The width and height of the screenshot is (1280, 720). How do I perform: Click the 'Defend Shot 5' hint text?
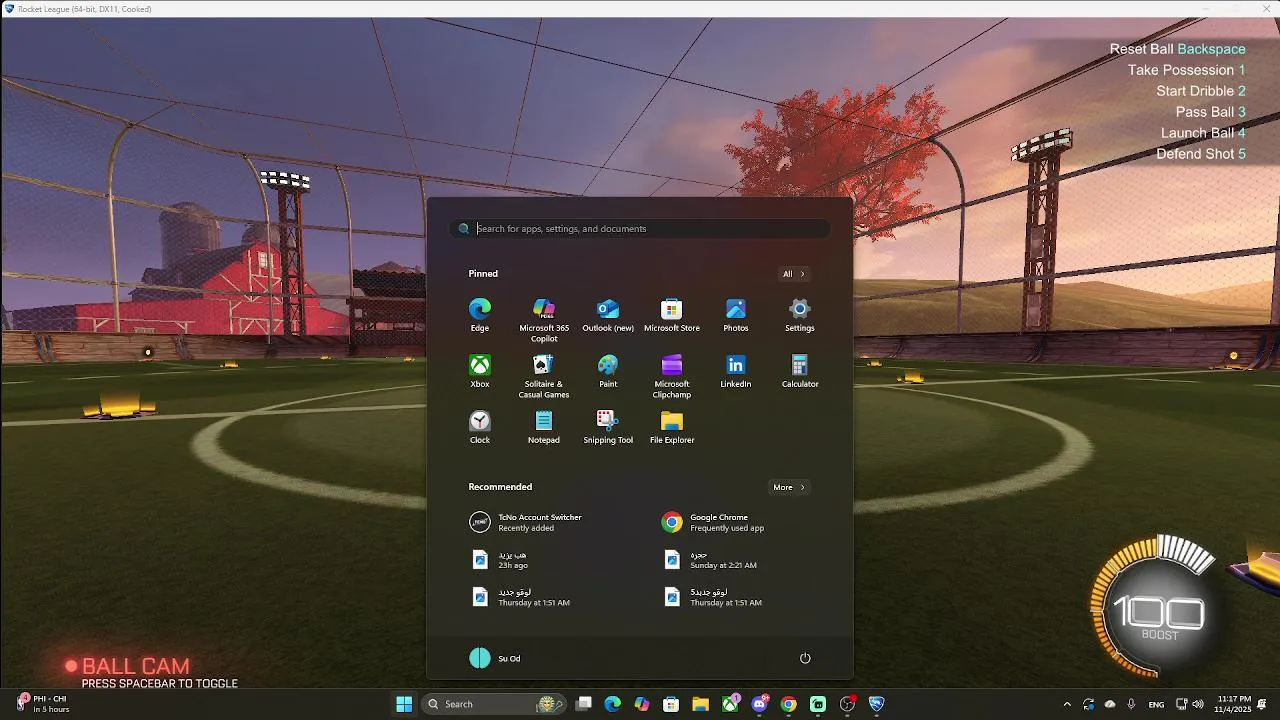1201,154
